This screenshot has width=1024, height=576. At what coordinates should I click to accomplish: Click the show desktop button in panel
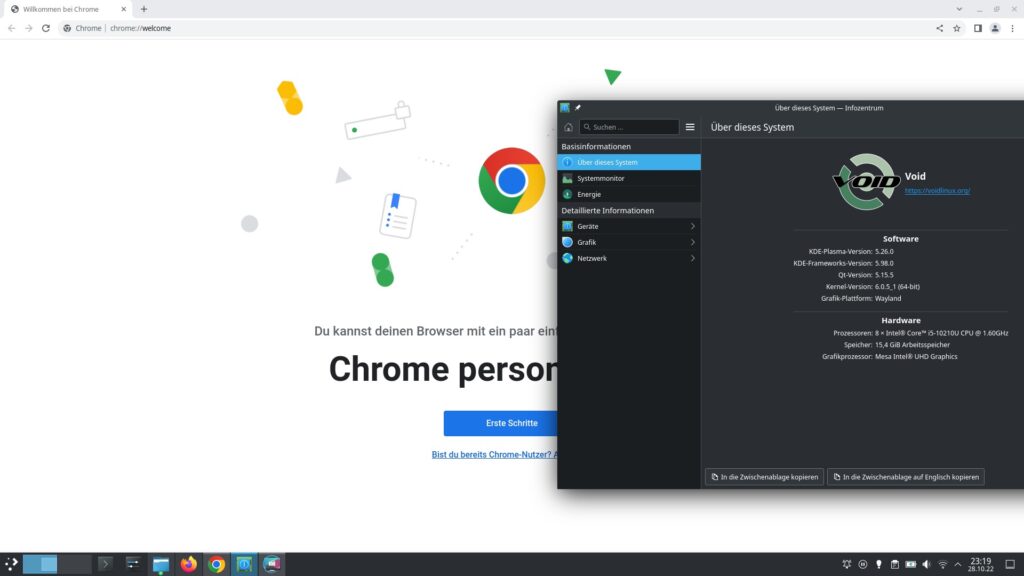click(1010, 564)
